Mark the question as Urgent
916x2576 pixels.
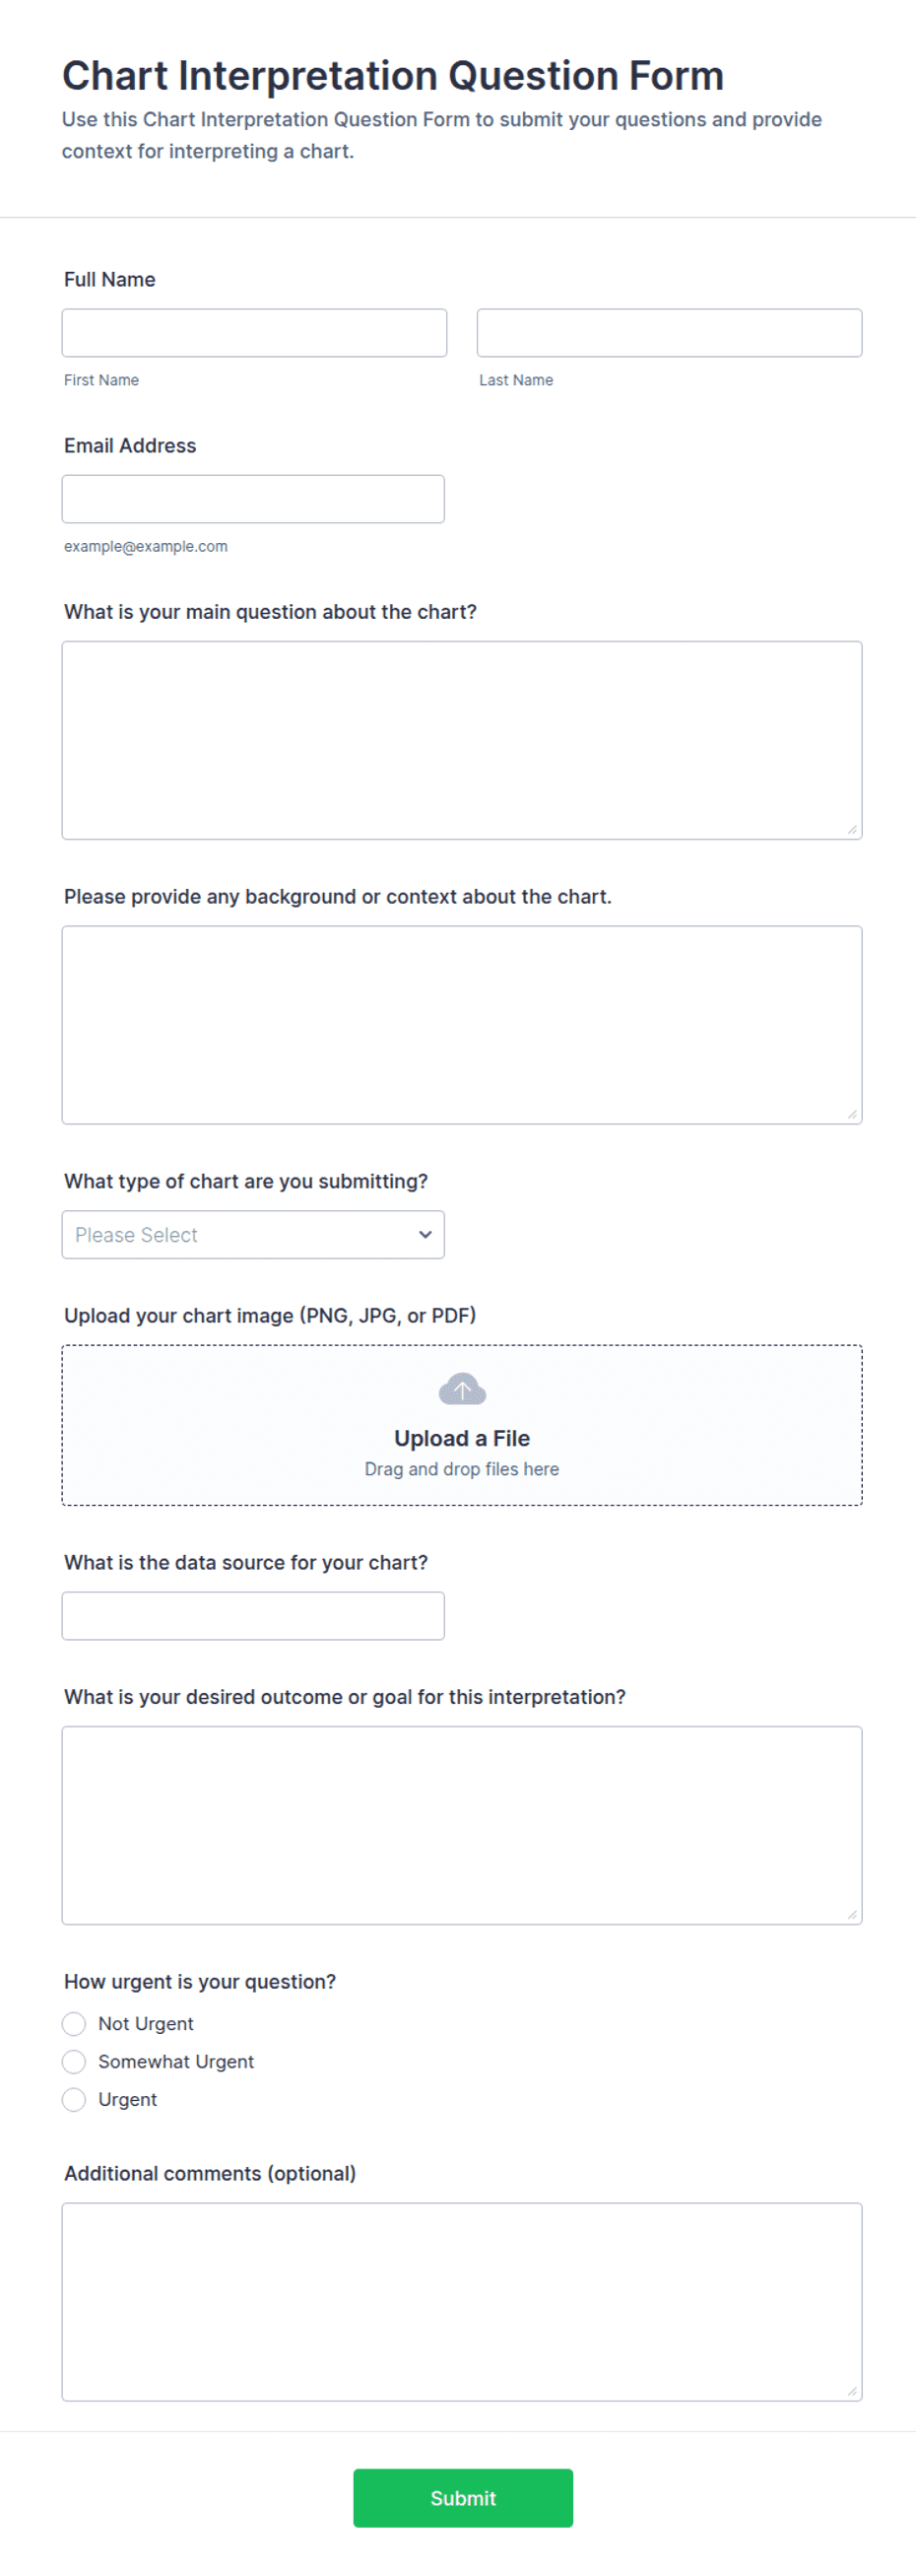coord(74,2100)
